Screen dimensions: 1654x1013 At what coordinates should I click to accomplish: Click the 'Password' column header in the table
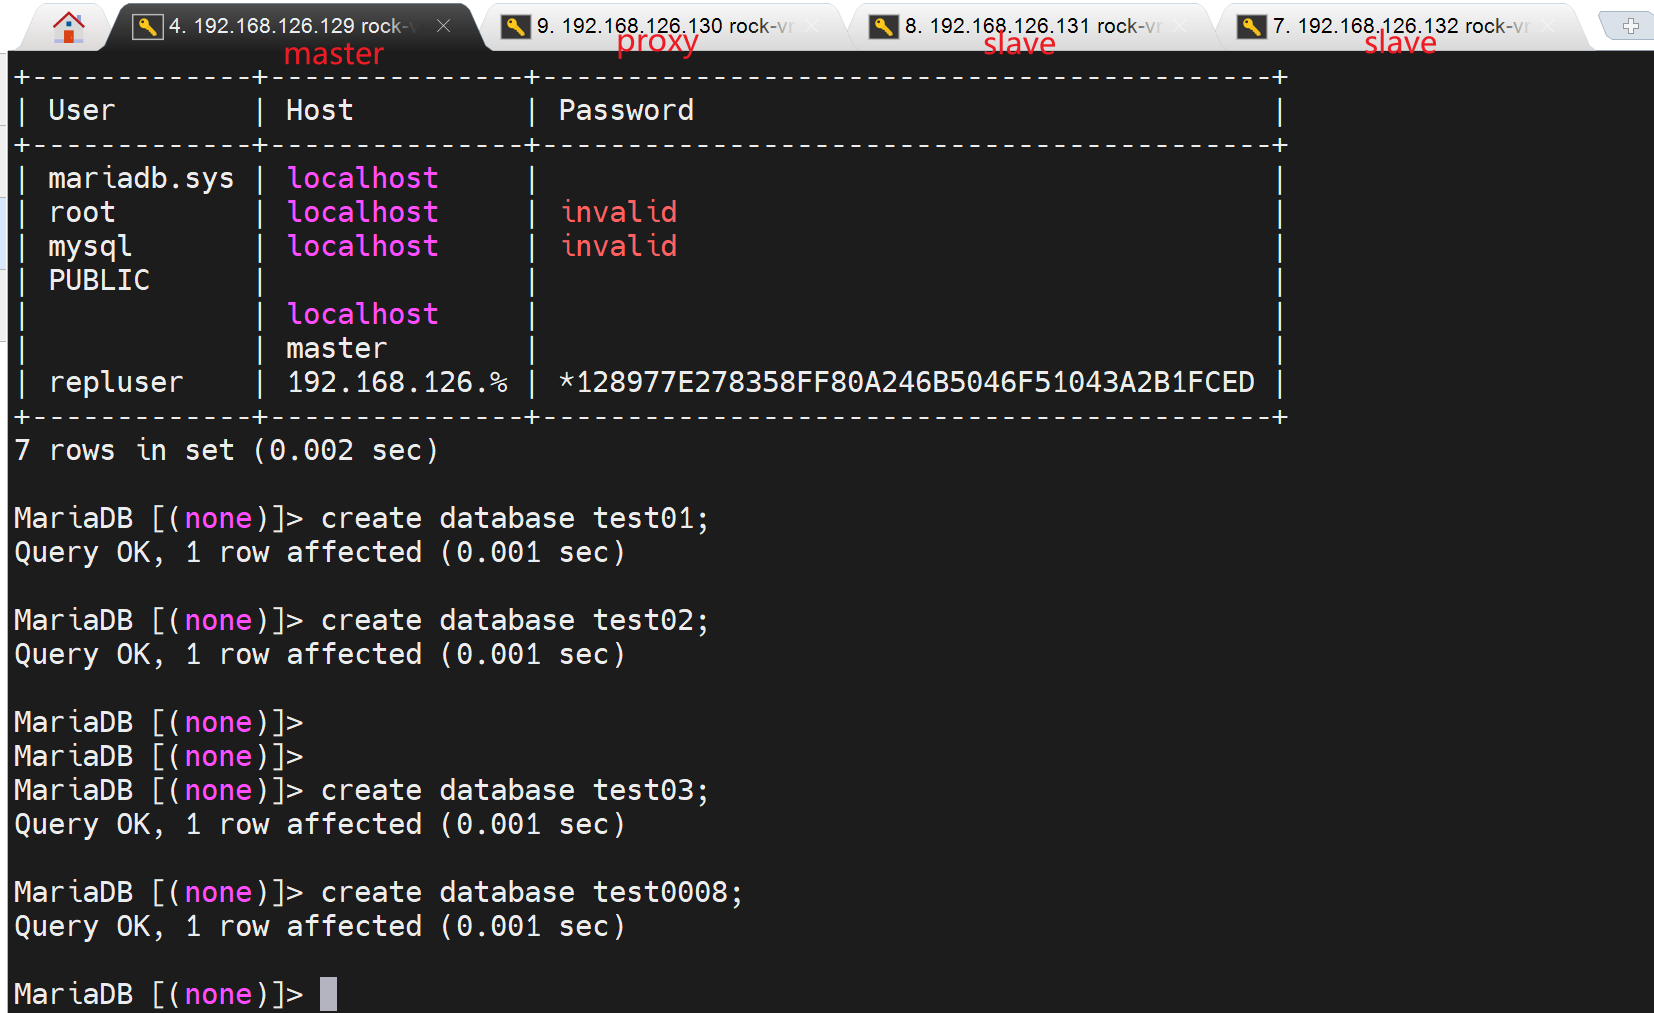tap(626, 111)
